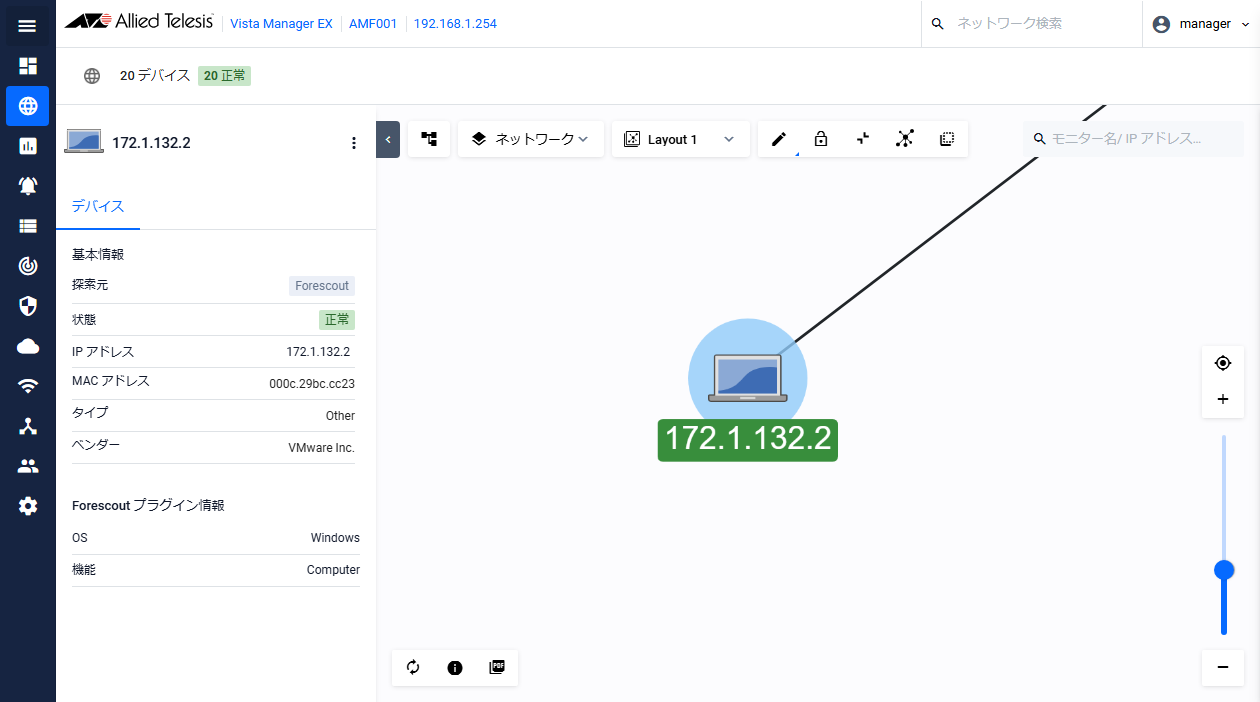The height and width of the screenshot is (702, 1260).
Task: Click the Other type value
Action: 340,416
